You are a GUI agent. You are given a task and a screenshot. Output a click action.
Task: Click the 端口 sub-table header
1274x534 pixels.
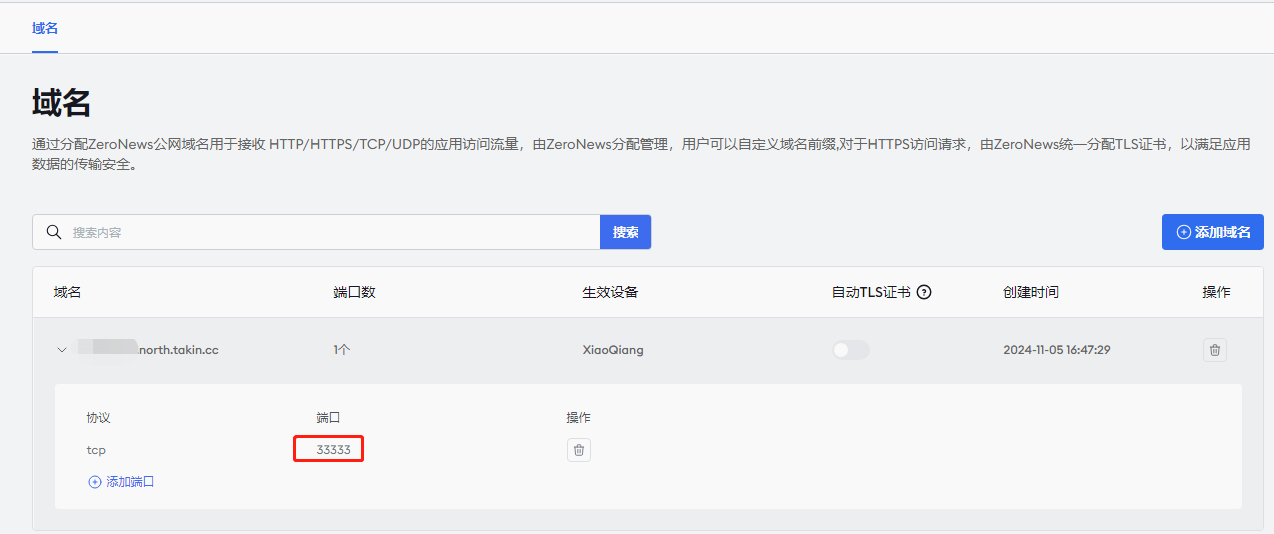(328, 418)
